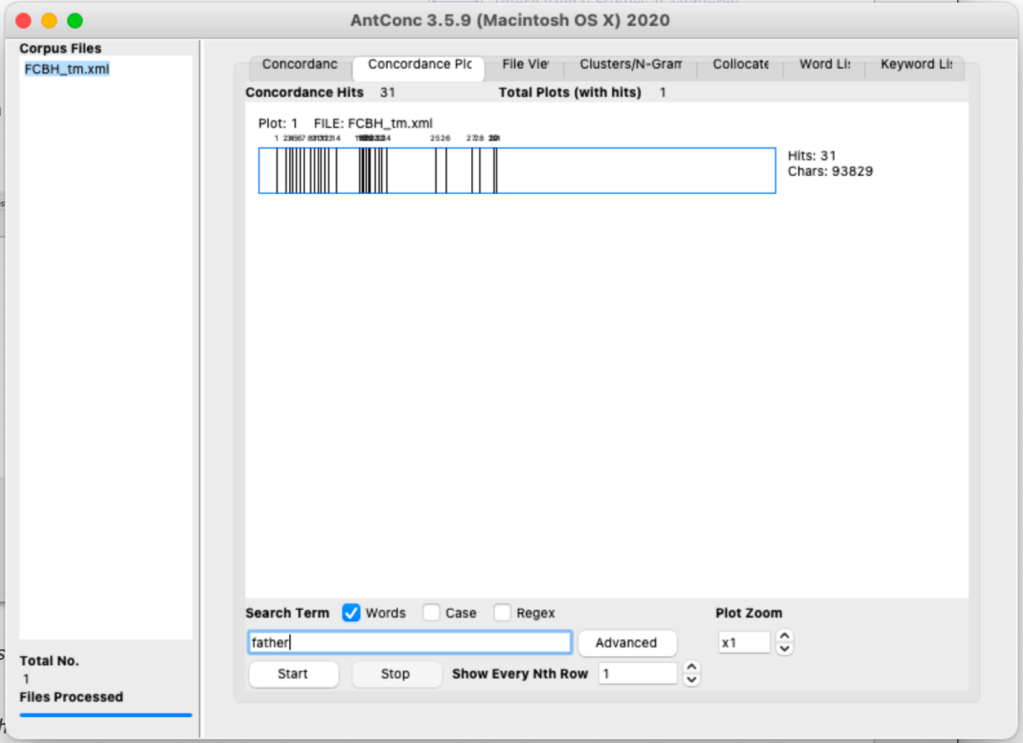This screenshot has width=1023, height=743.
Task: Switch to the Concordance tab
Action: click(x=300, y=65)
